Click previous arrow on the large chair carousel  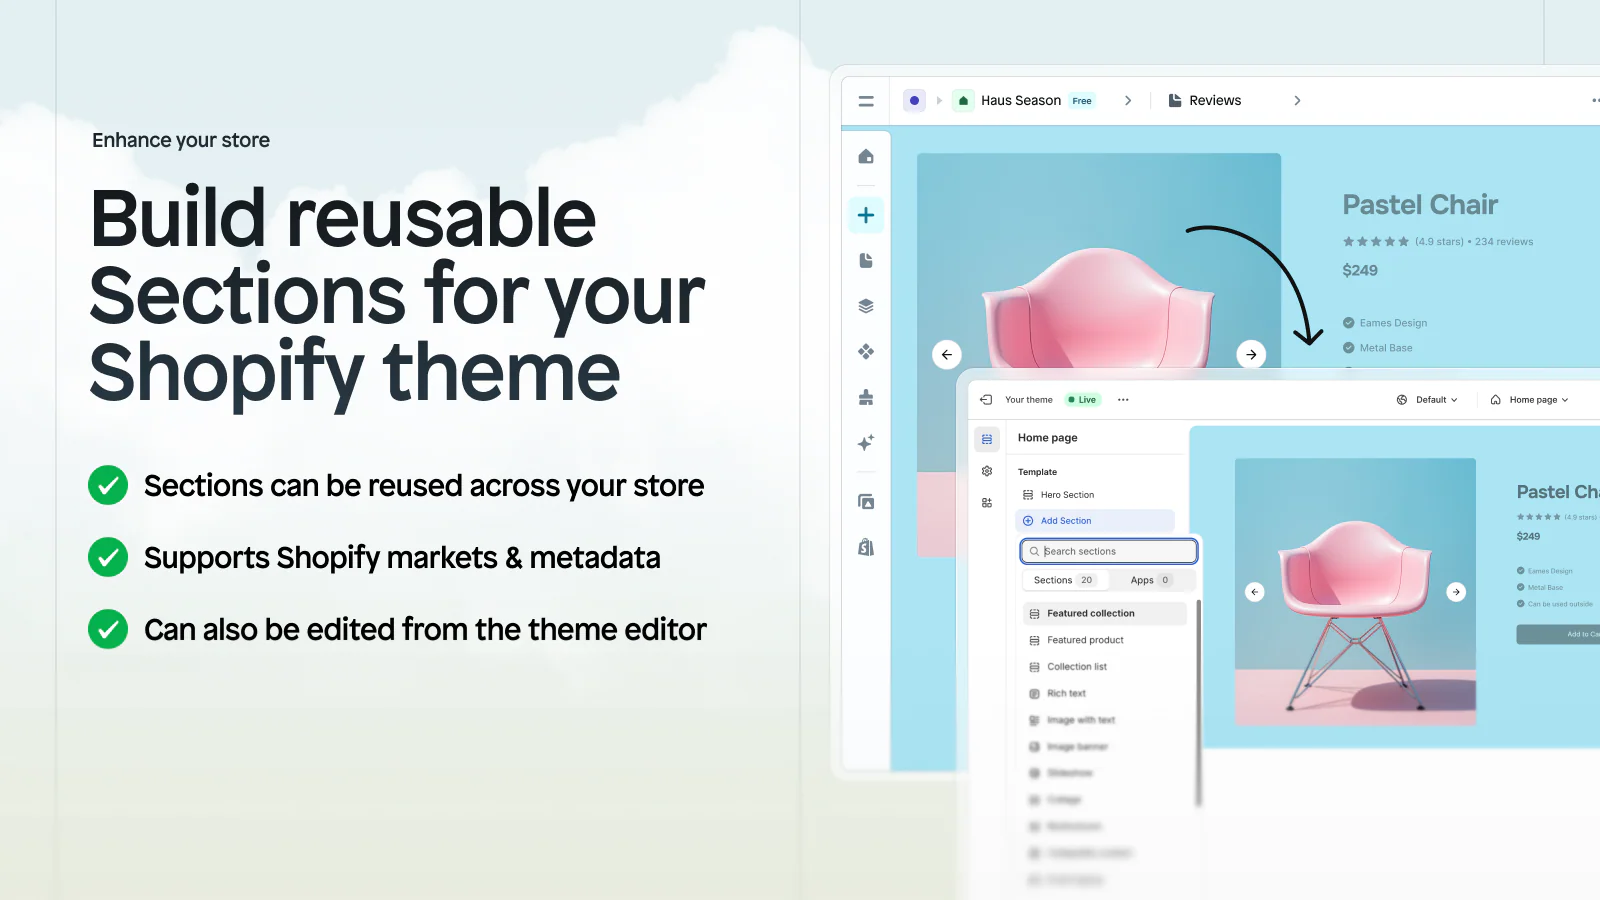coord(947,354)
